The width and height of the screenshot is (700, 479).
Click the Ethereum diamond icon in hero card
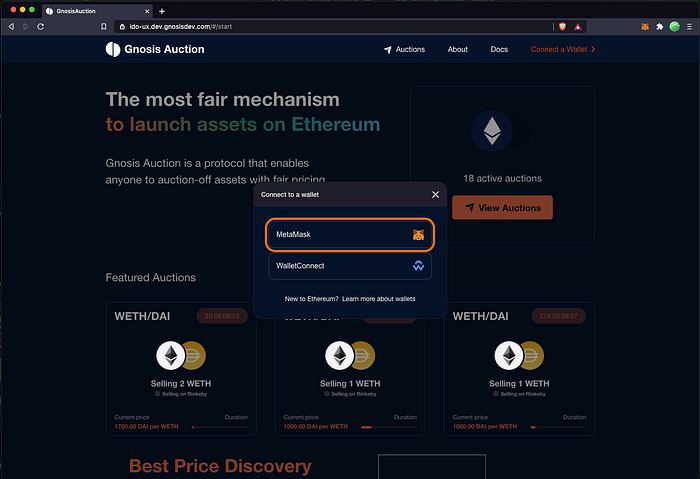(492, 131)
